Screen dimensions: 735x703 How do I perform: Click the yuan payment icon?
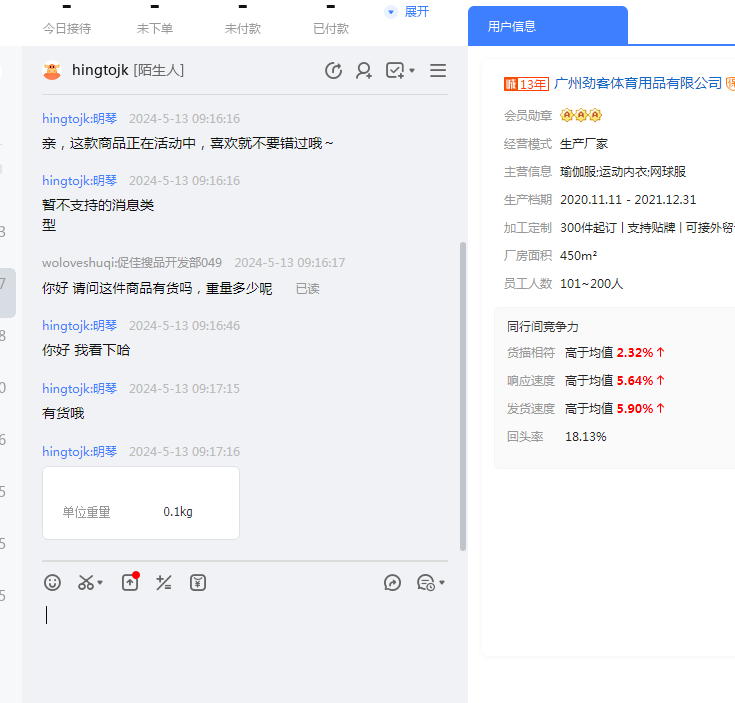198,582
